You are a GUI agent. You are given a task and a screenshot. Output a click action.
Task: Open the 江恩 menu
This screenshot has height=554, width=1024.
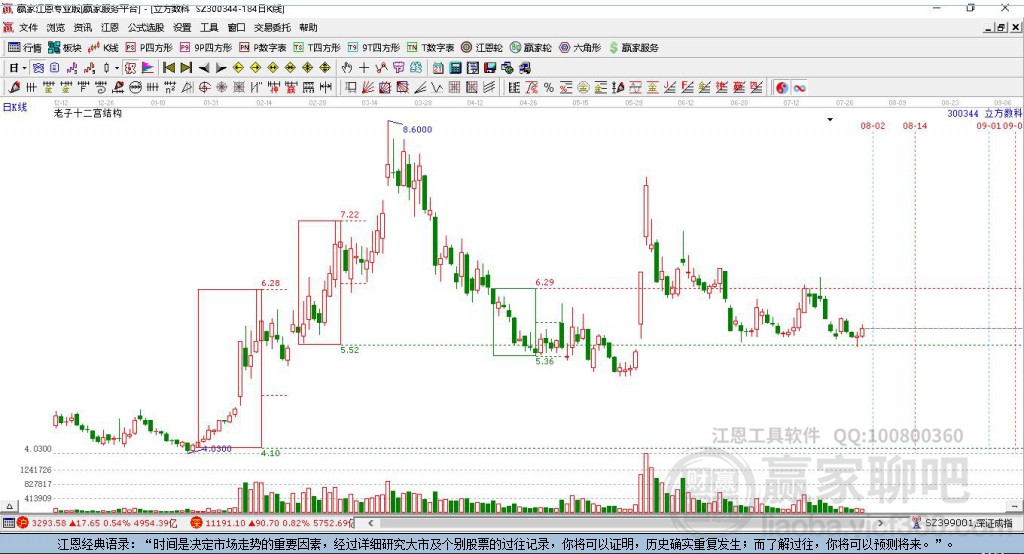(110, 27)
